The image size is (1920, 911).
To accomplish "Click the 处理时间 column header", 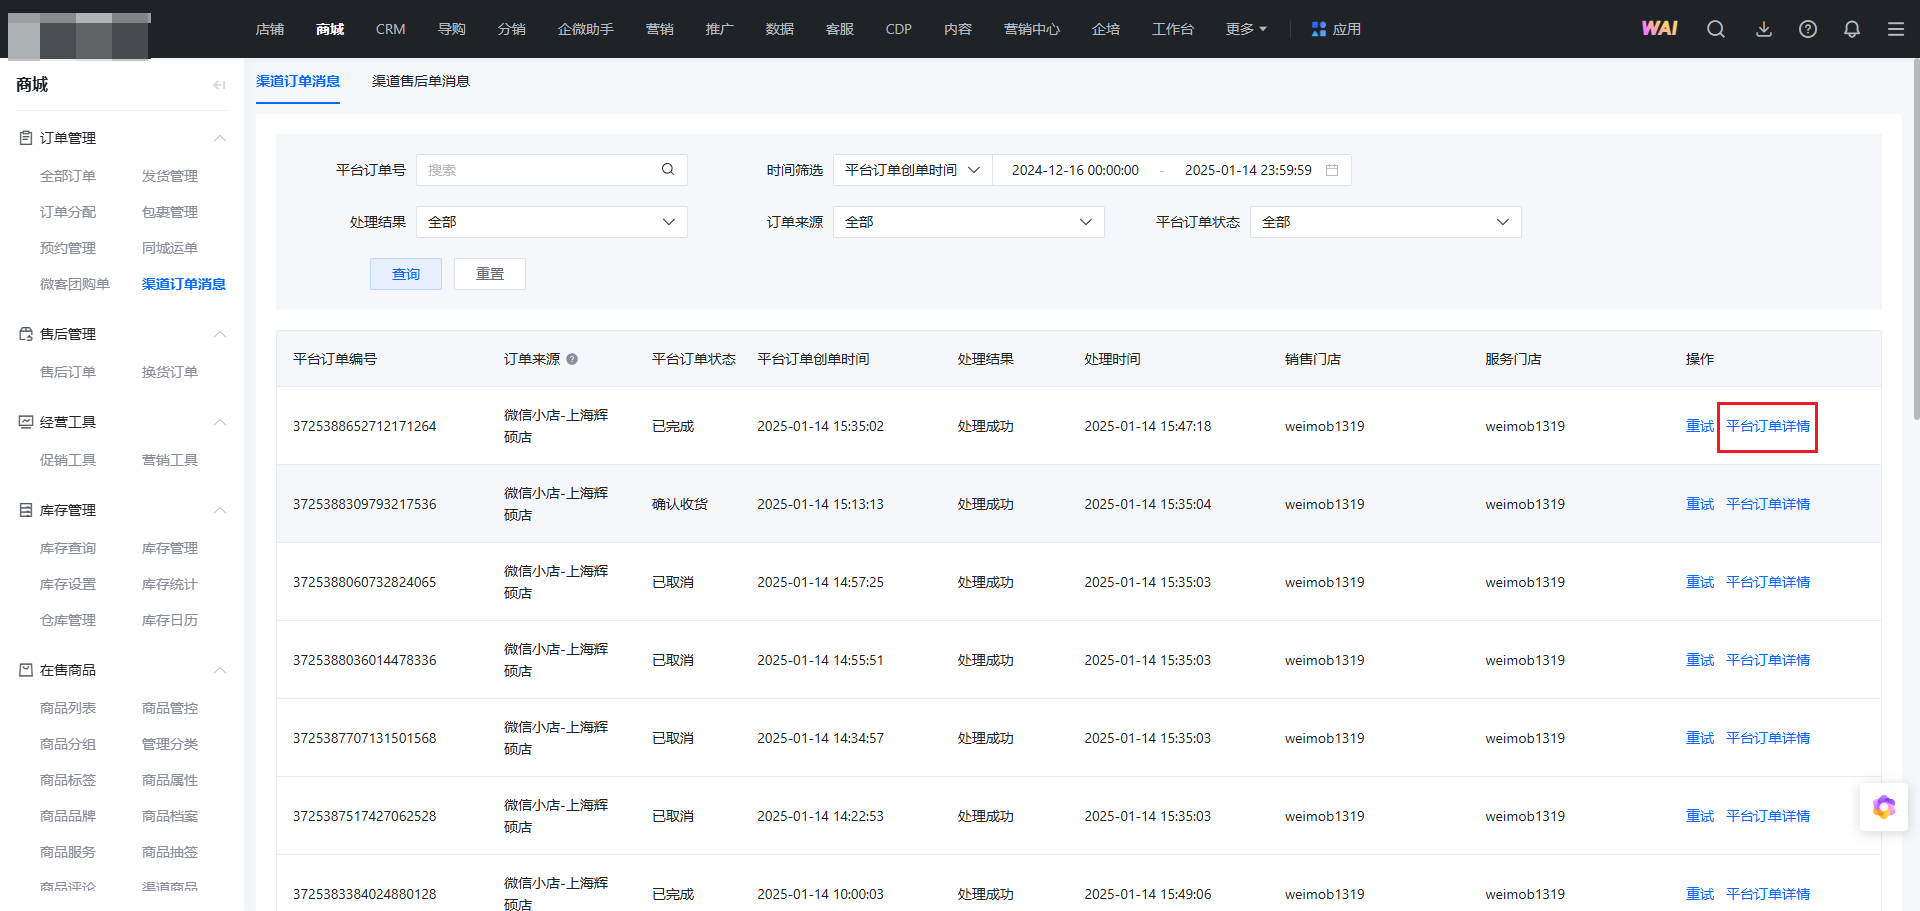I will (1112, 359).
